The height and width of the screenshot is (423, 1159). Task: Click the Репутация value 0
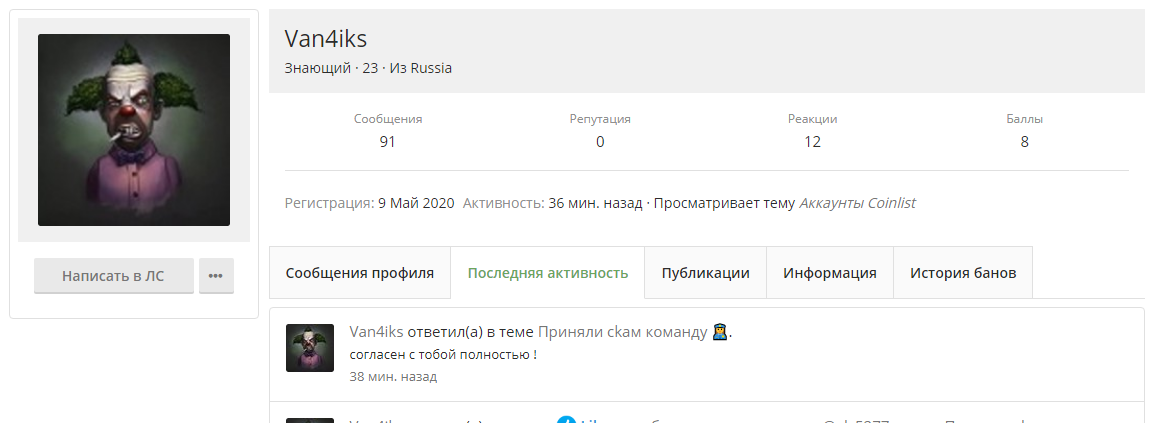(600, 142)
